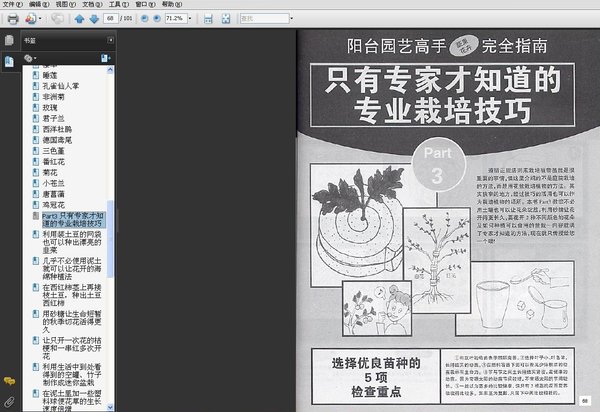600x412 pixels.
Task: Click the Bookmarks panel icon in sidebar
Action: pos(9,61)
